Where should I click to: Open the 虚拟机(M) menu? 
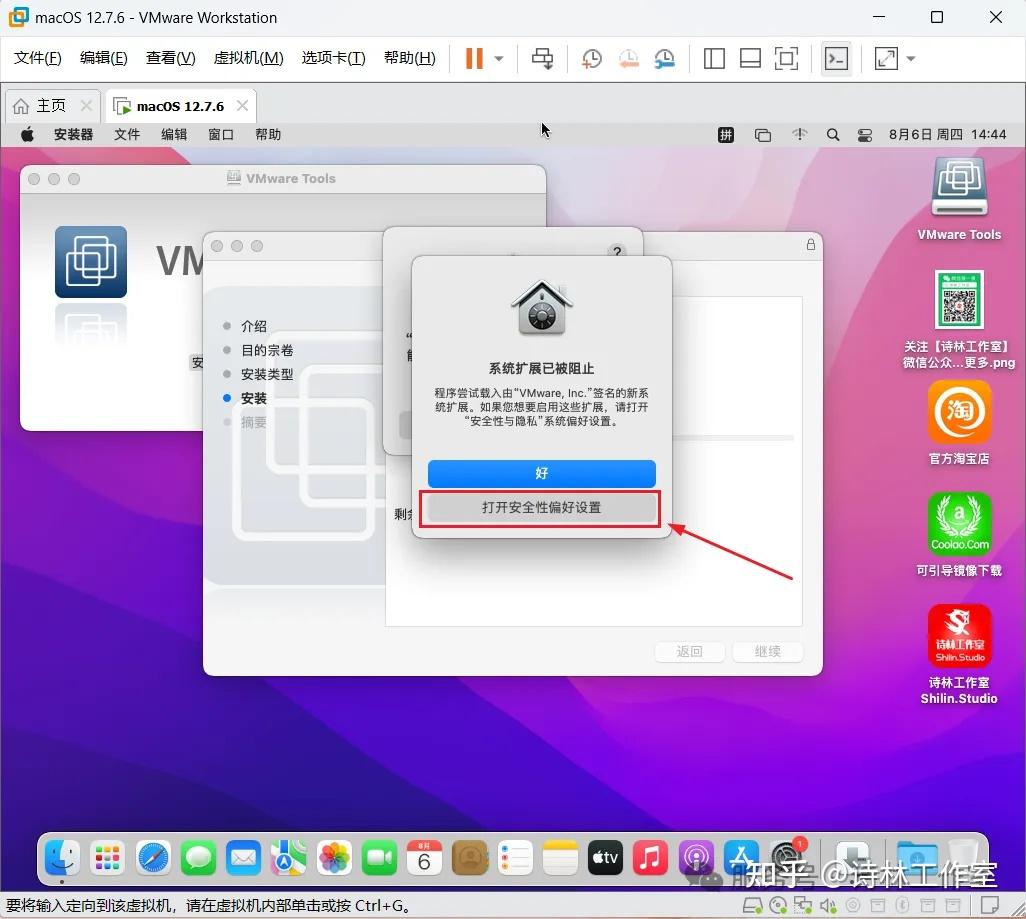249,58
